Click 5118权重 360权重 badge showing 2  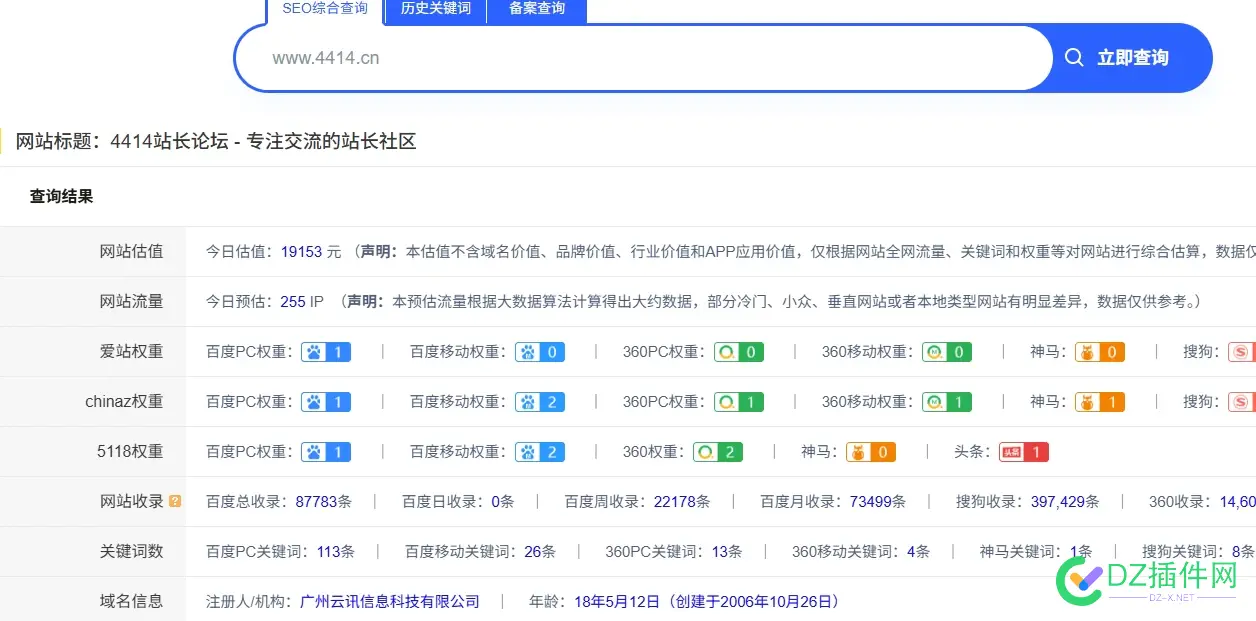click(718, 452)
